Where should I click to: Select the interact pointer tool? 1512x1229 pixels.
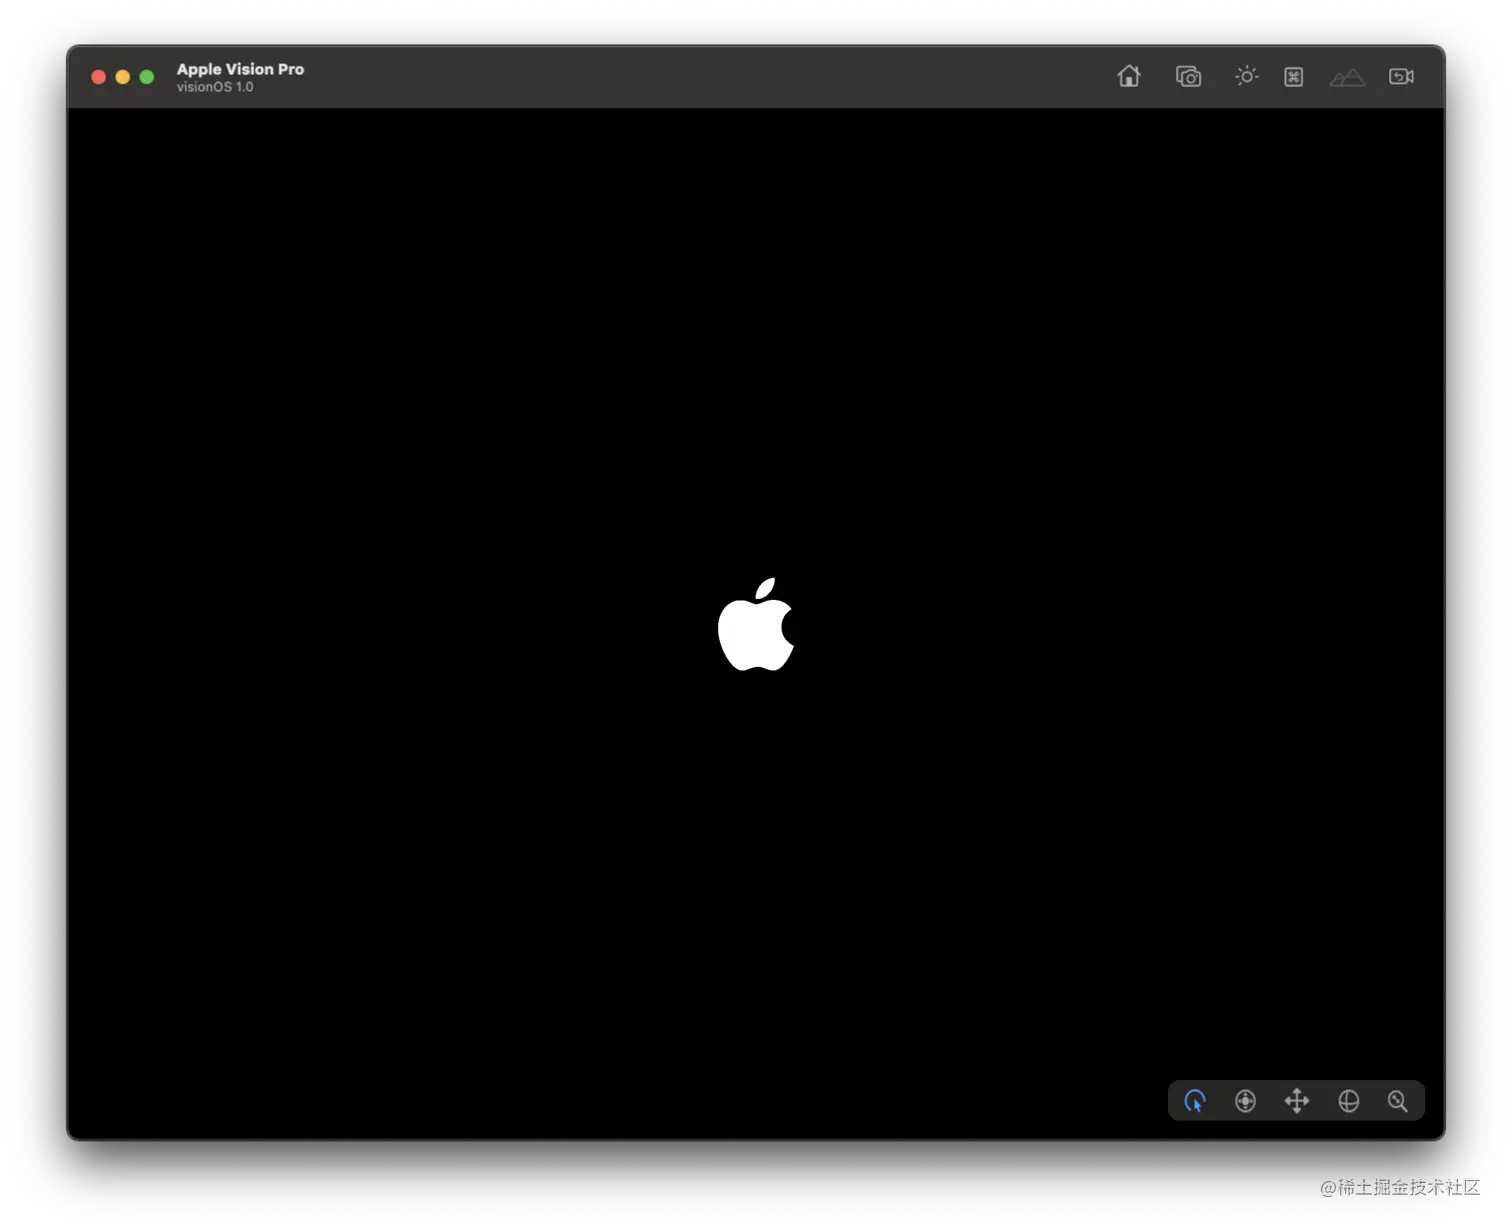point(1195,1101)
